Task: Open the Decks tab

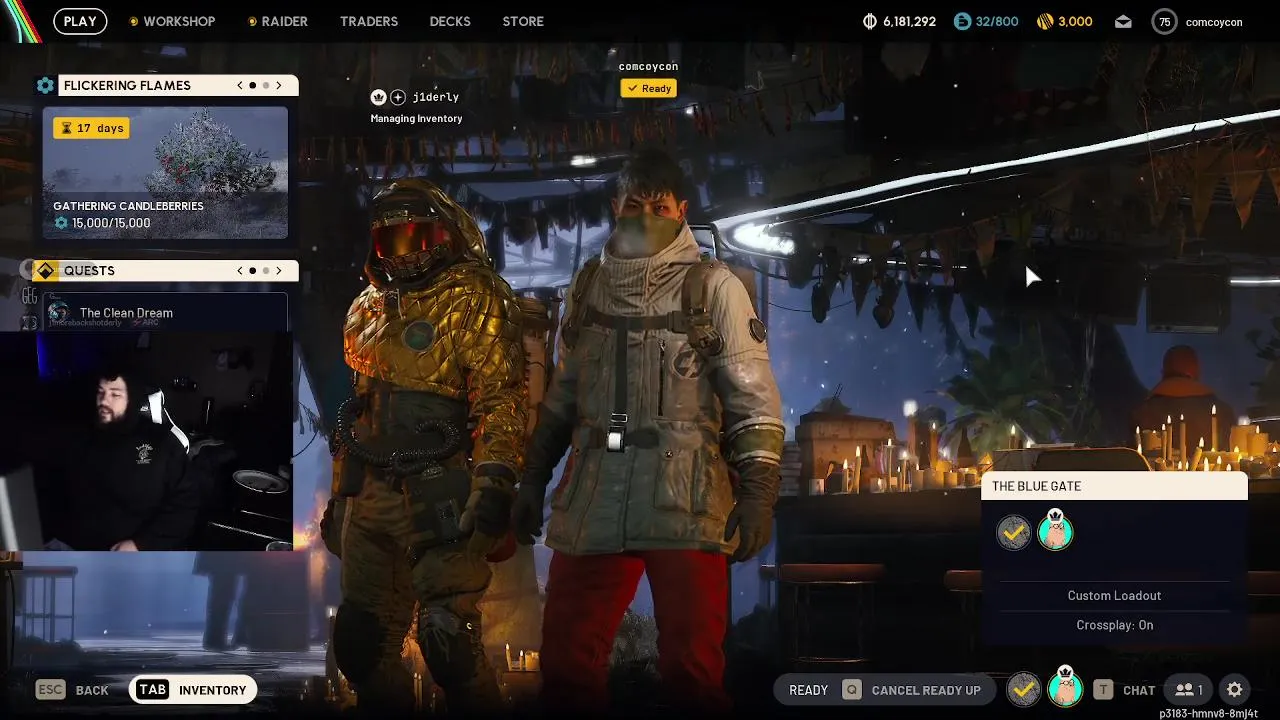Action: point(450,21)
